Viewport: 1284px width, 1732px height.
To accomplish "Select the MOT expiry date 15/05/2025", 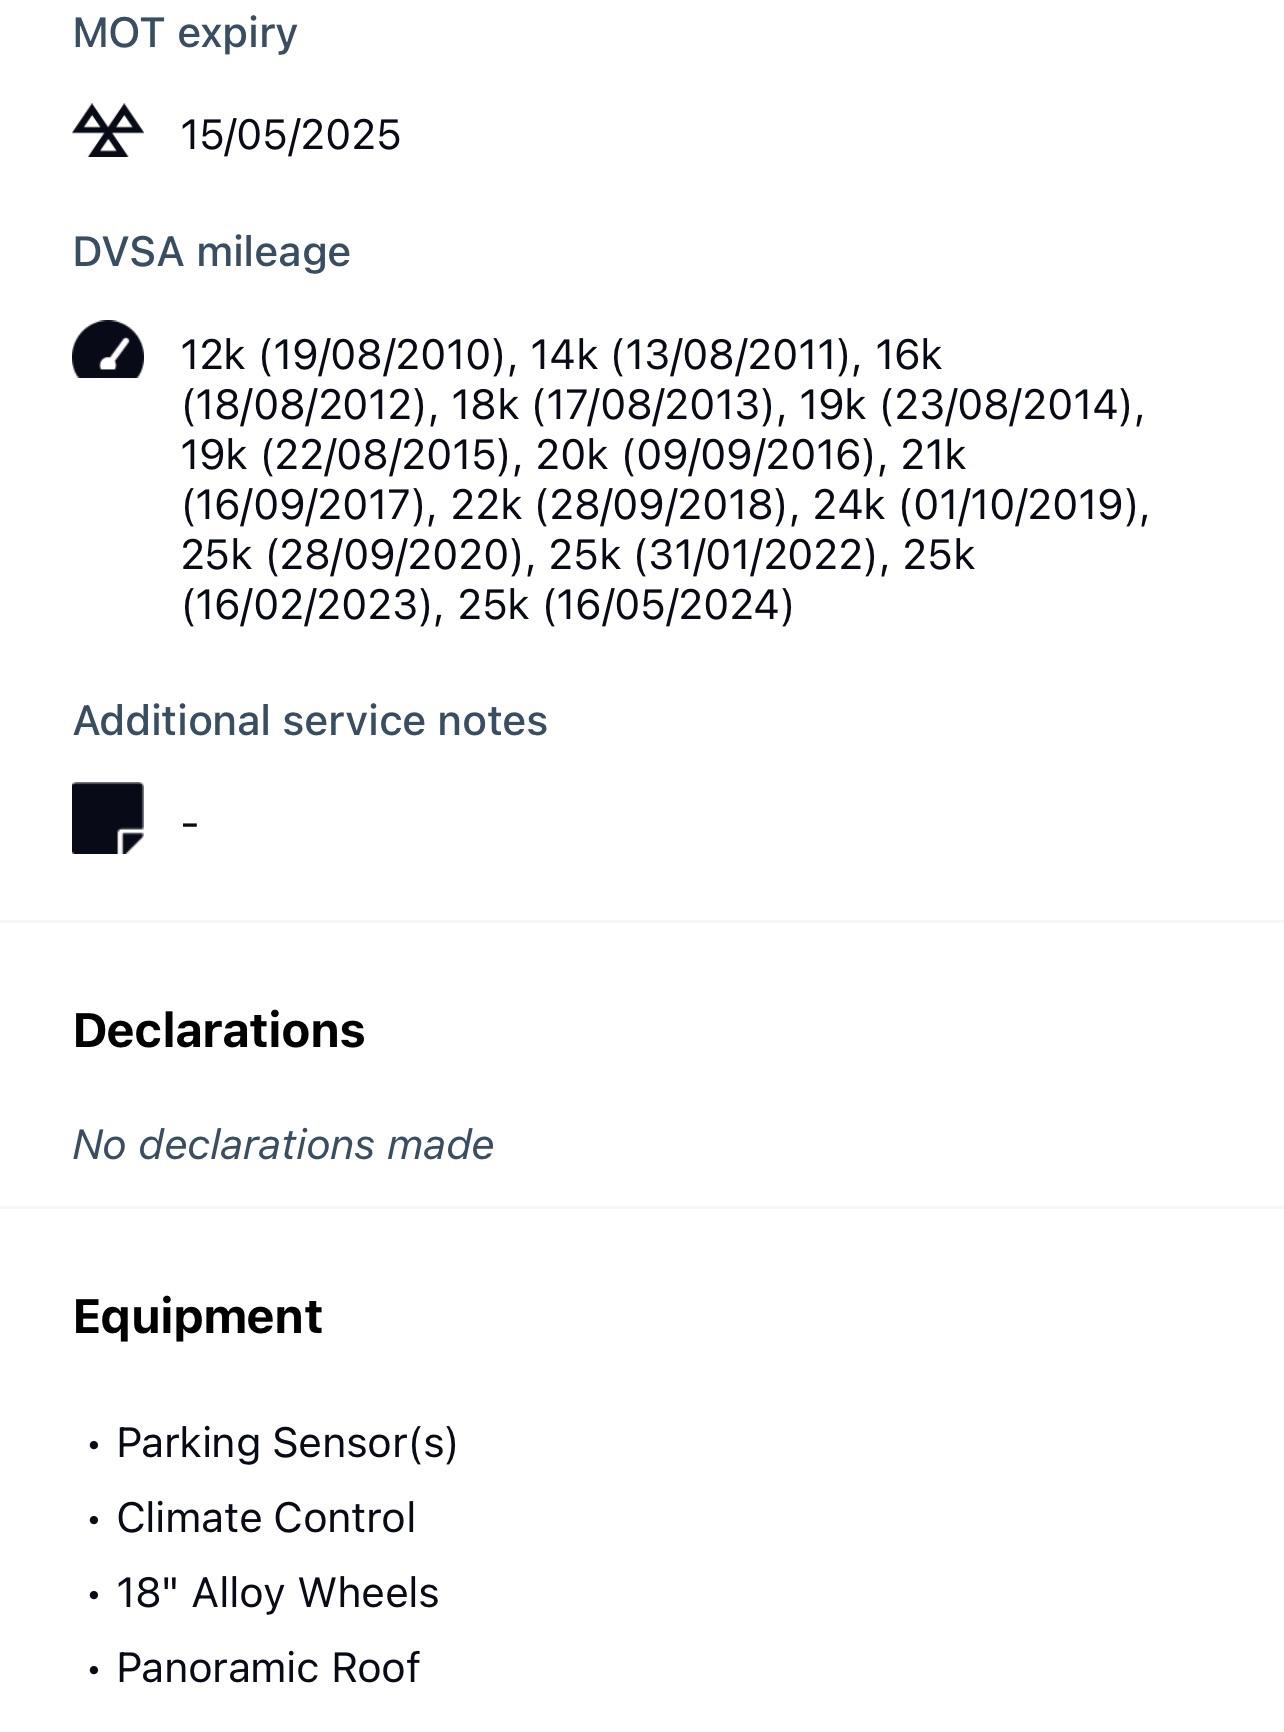I will point(290,135).
